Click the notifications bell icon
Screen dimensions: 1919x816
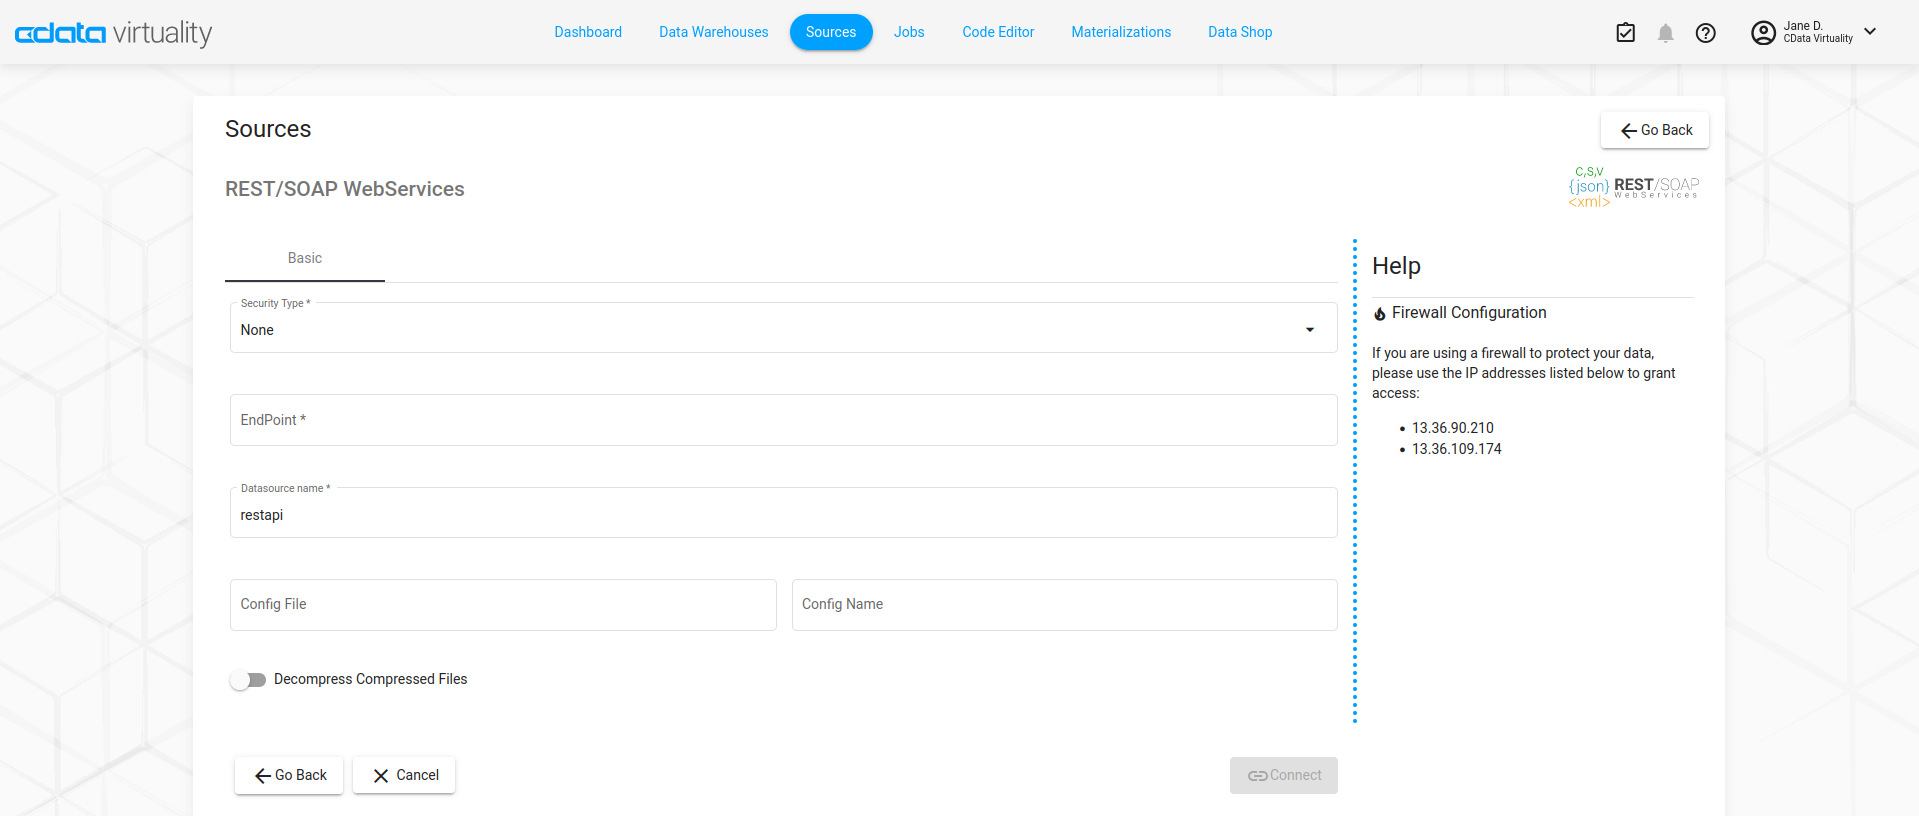point(1665,33)
